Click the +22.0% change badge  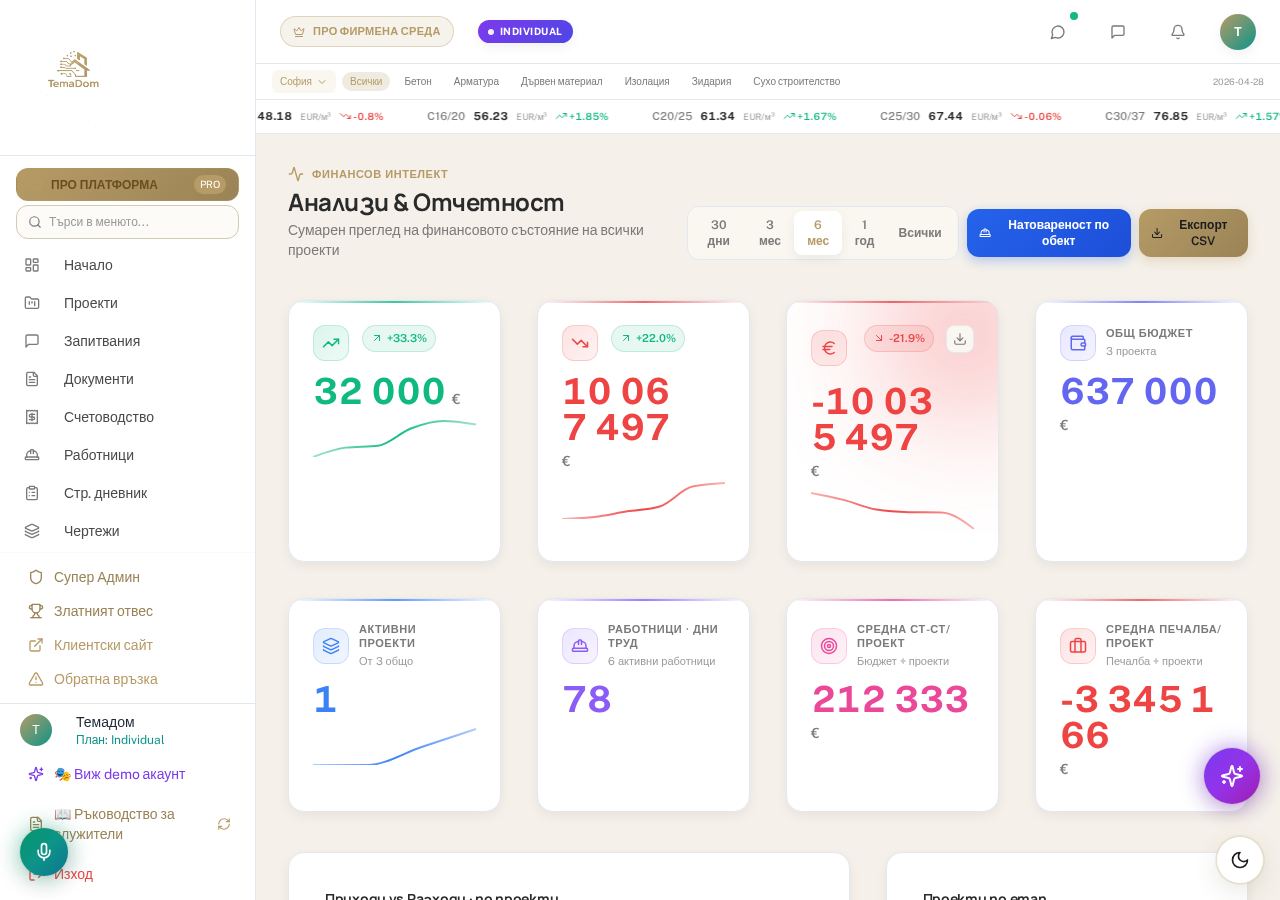[x=648, y=338]
